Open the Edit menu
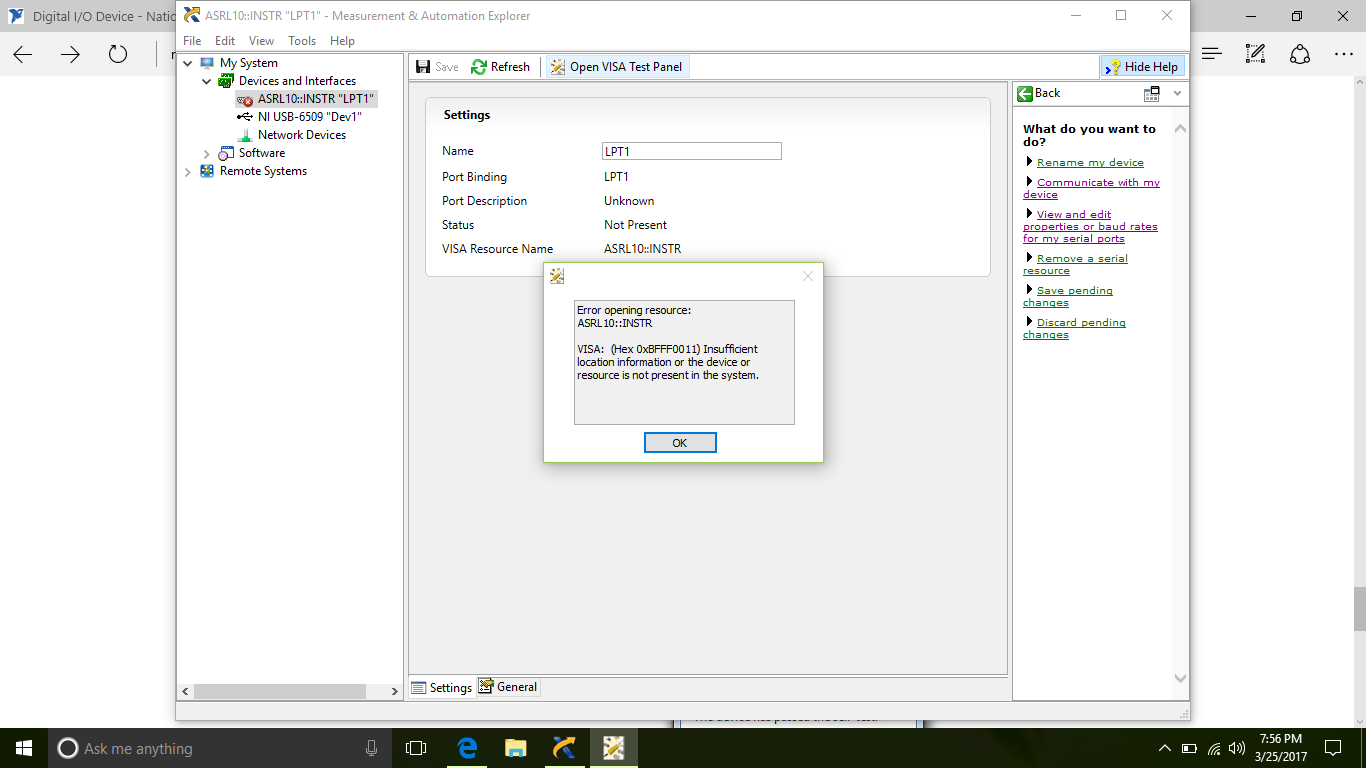This screenshot has width=1366, height=768. click(225, 41)
